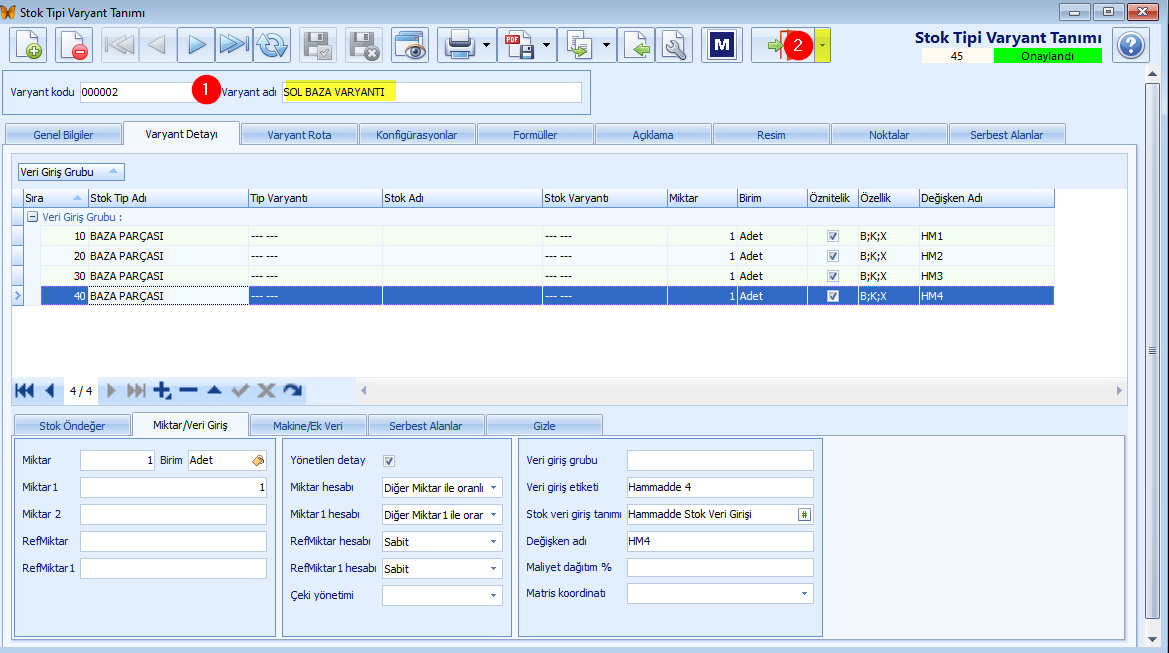Open page settings with the wrench icon
Screen dimensions: 1169x653
pyautogui.click(x=675, y=45)
